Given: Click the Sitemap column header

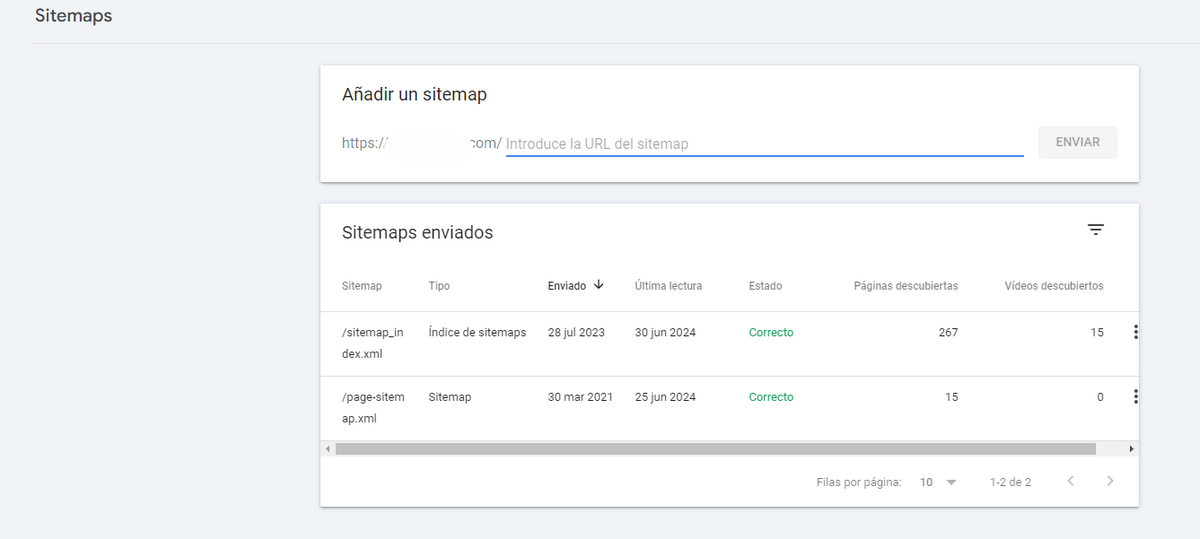Looking at the screenshot, I should point(362,286).
